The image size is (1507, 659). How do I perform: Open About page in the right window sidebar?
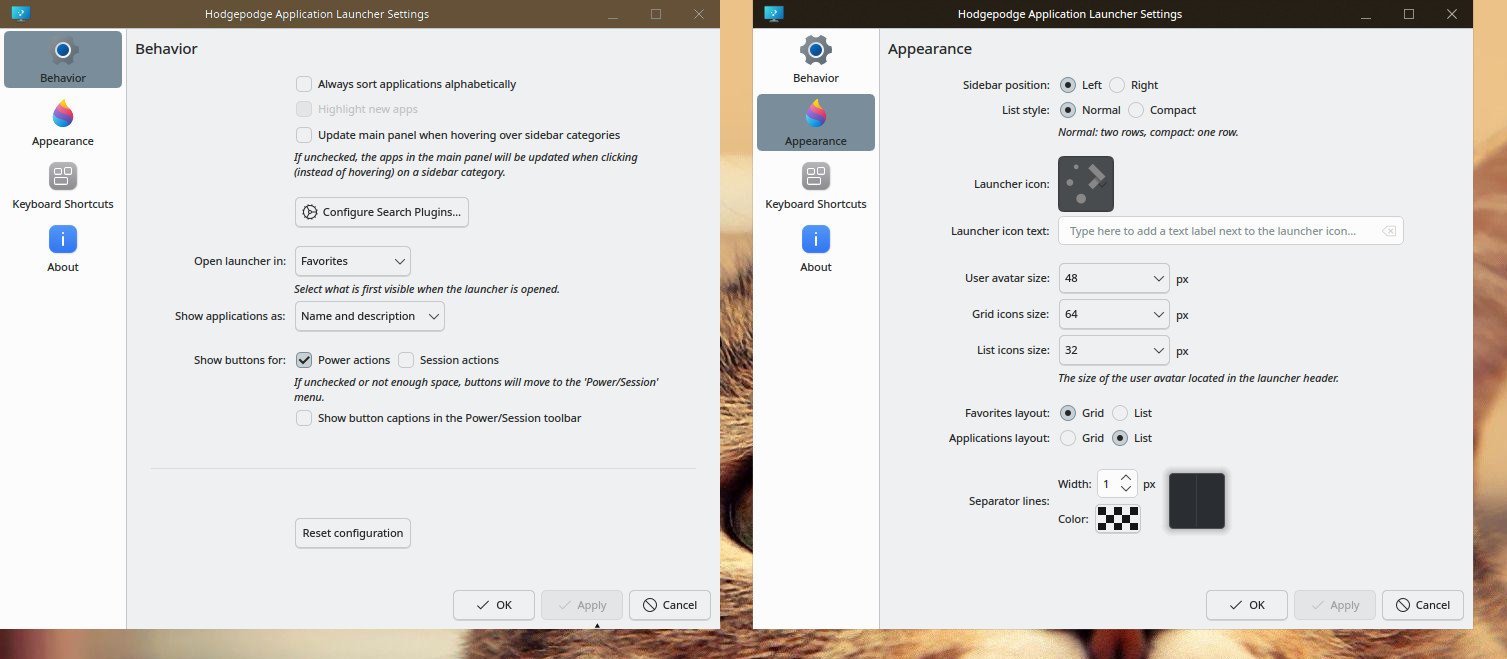[x=816, y=249]
